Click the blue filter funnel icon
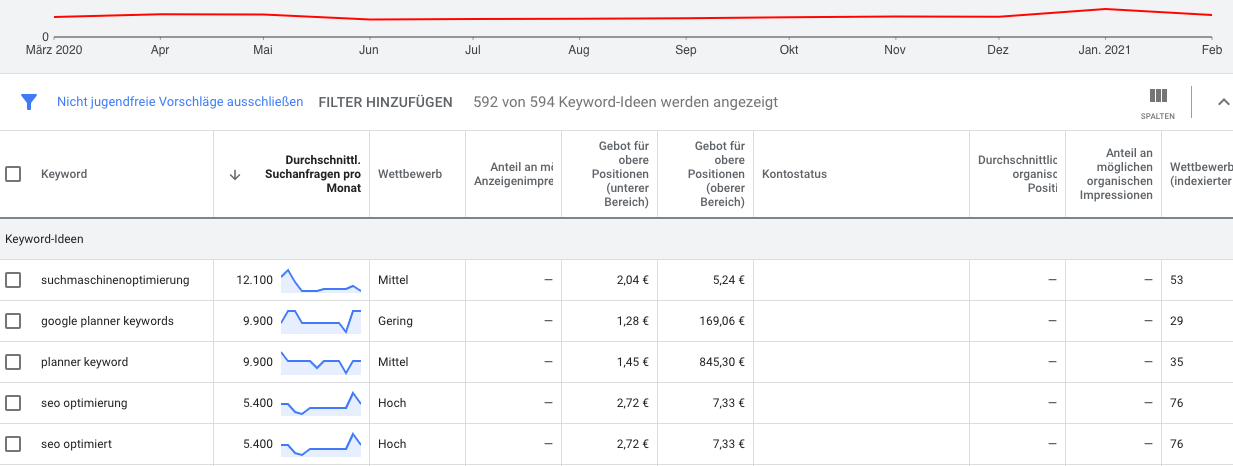 coord(29,102)
